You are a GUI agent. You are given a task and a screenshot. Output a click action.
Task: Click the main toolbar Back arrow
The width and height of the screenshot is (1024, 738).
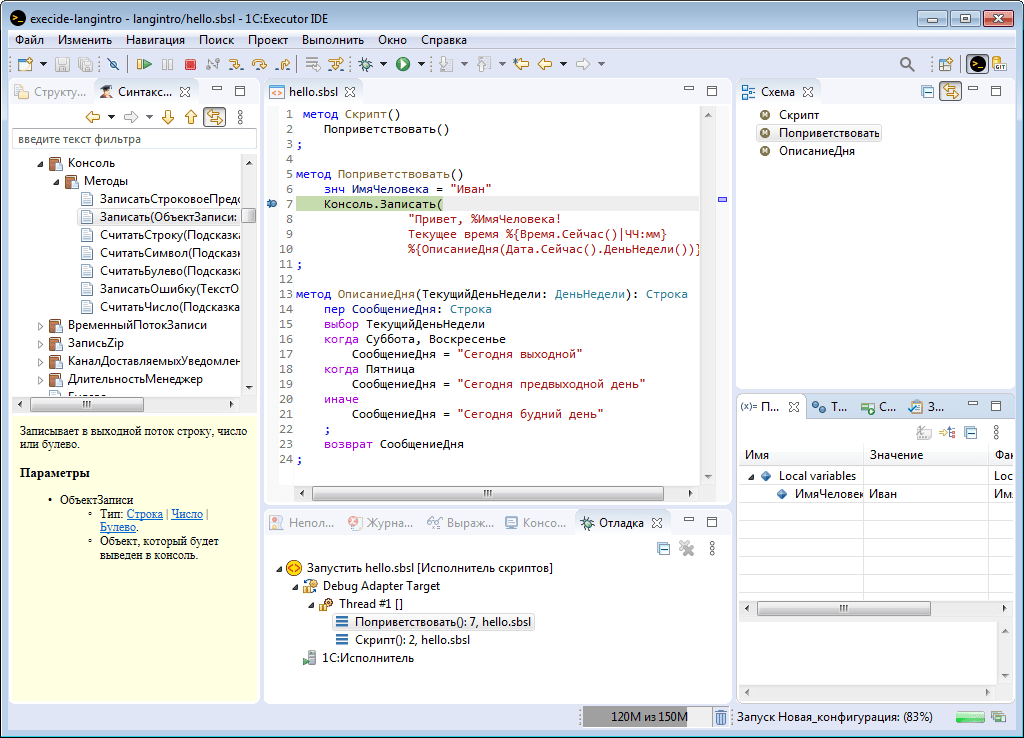[545, 64]
